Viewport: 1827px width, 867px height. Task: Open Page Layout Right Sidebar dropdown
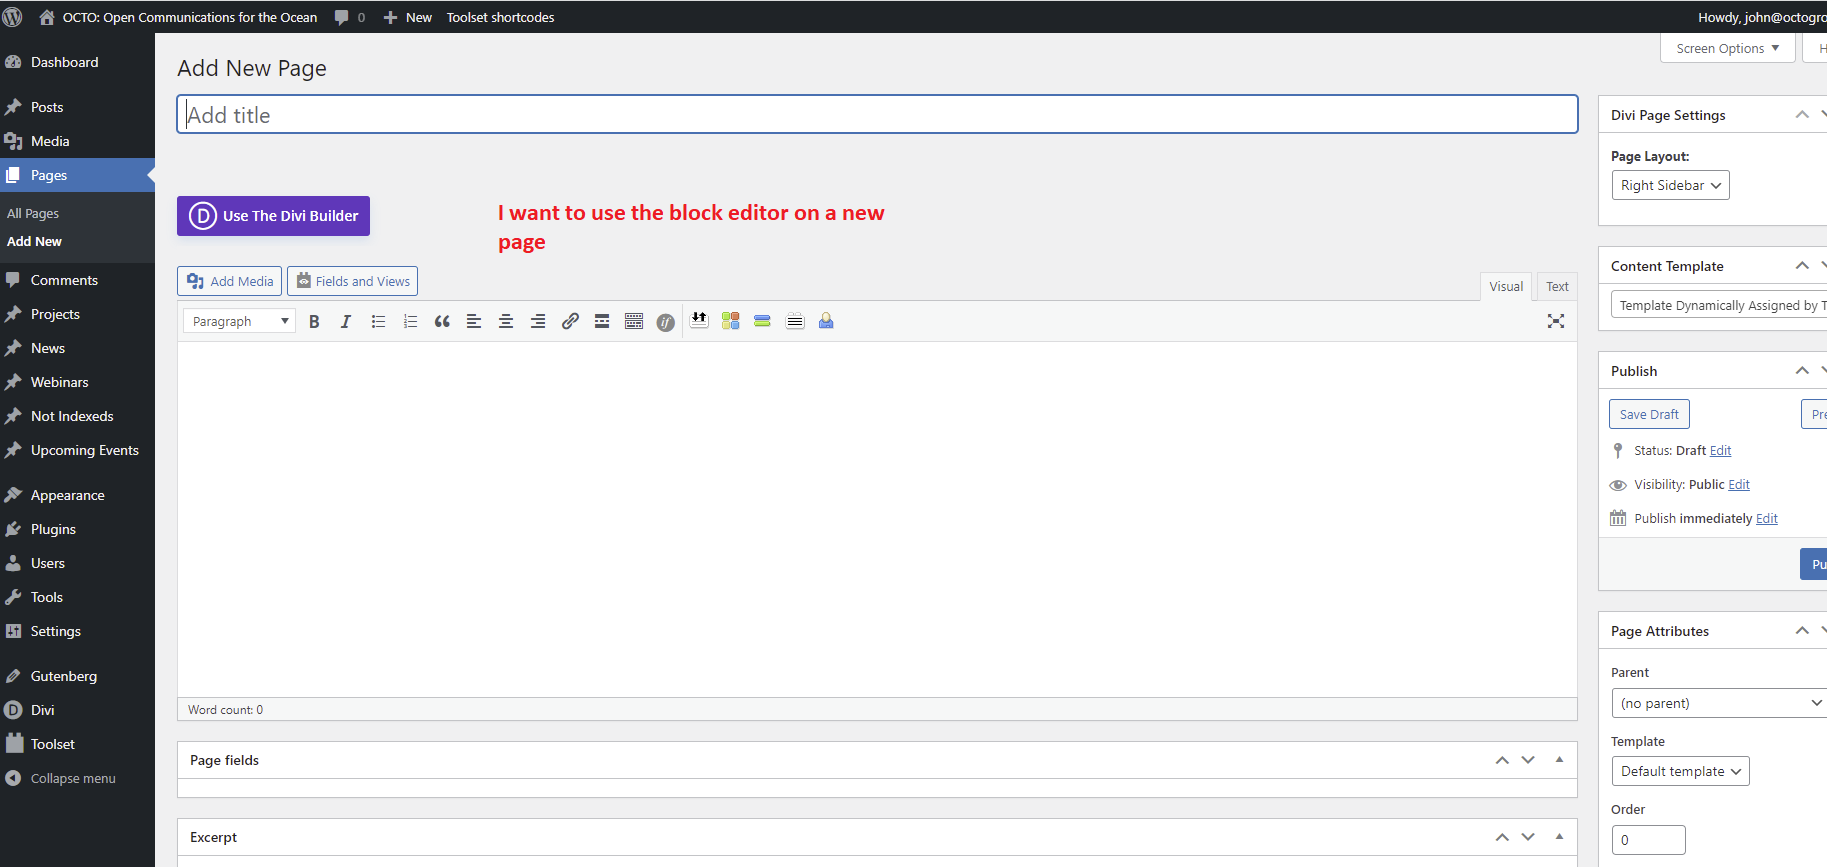pyautogui.click(x=1670, y=185)
